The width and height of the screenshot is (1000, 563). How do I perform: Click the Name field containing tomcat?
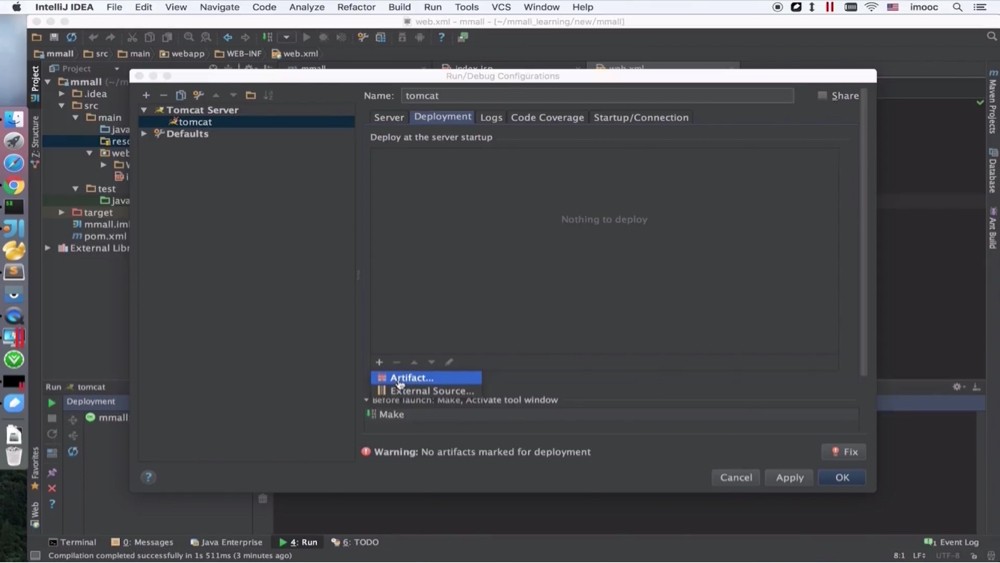tap(597, 96)
